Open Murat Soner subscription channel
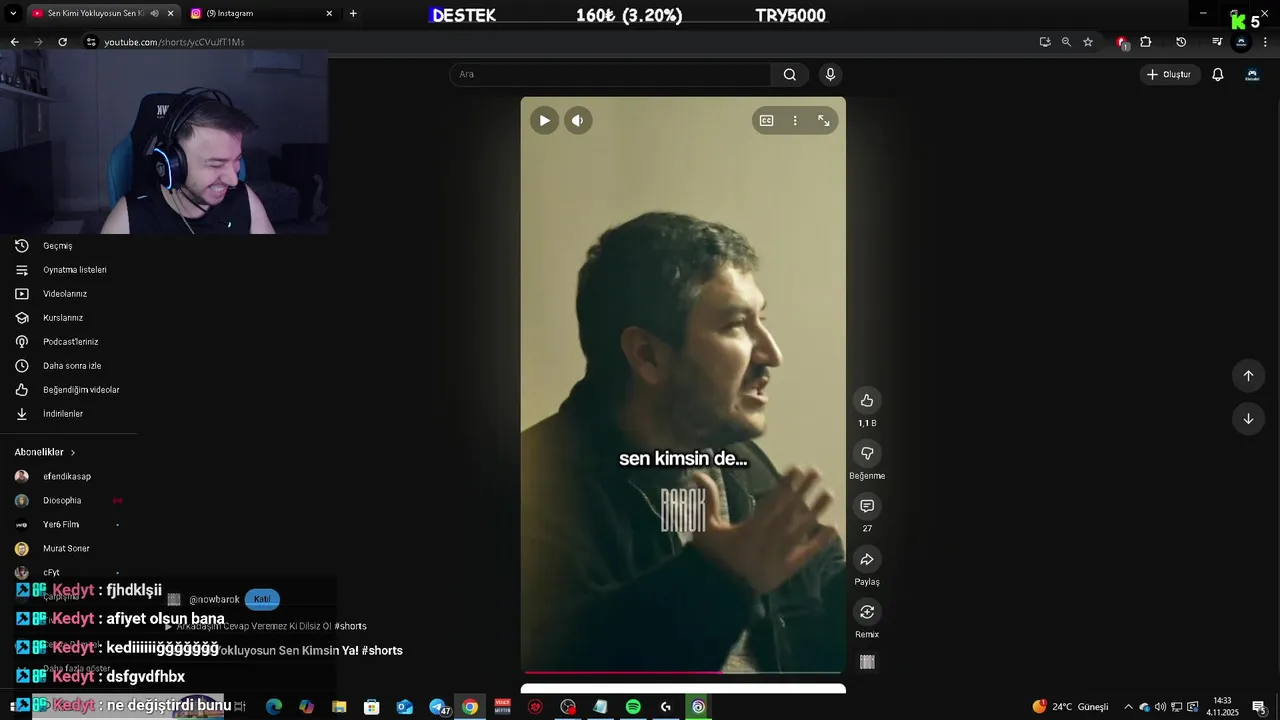 [68, 549]
